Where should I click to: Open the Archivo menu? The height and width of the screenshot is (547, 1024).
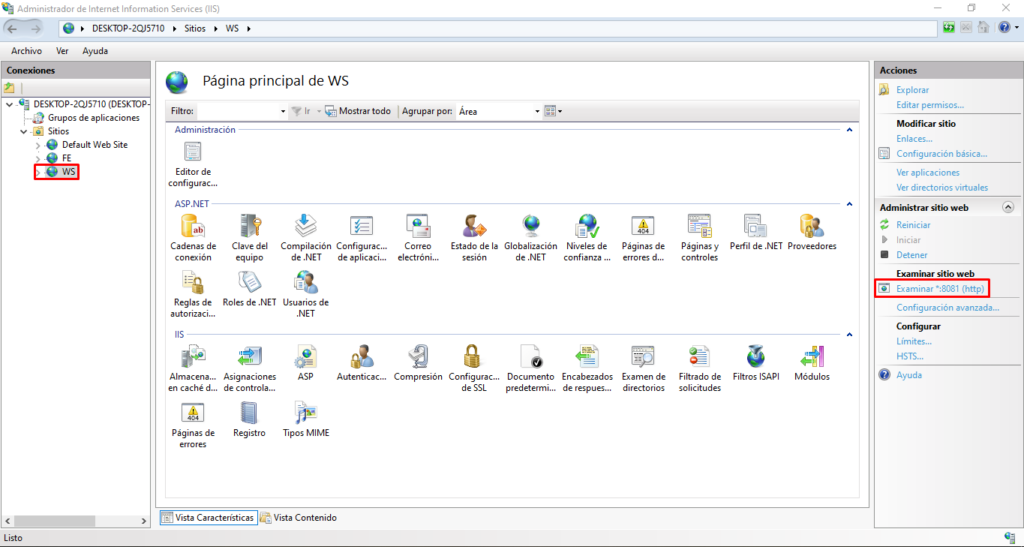click(x=27, y=51)
